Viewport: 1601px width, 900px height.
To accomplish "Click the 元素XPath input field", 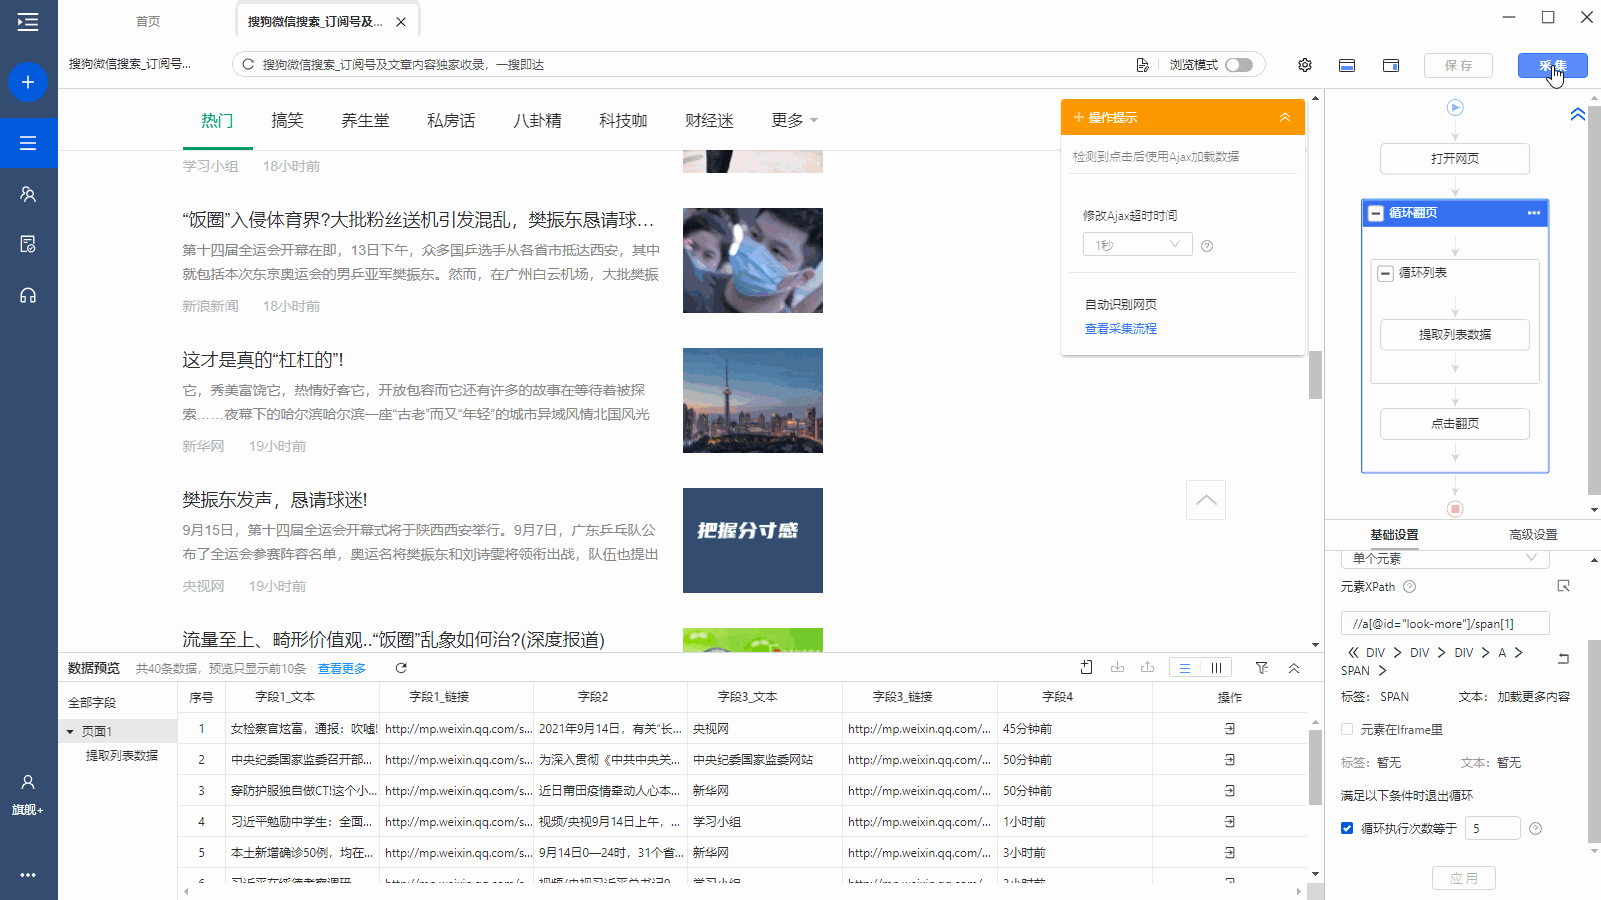I will tap(1444, 624).
